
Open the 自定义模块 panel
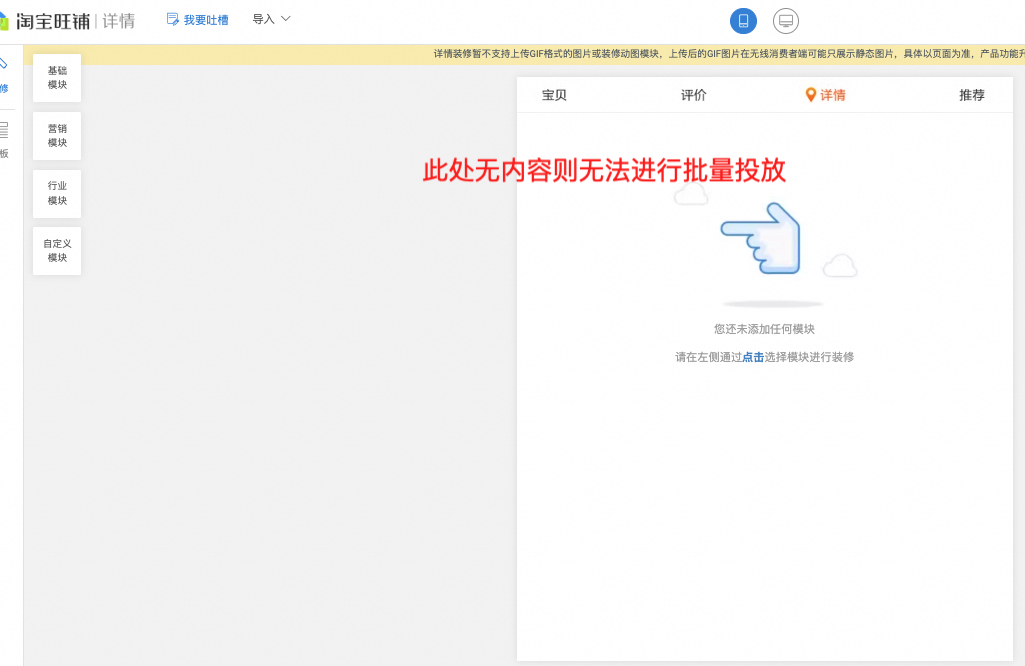point(57,251)
